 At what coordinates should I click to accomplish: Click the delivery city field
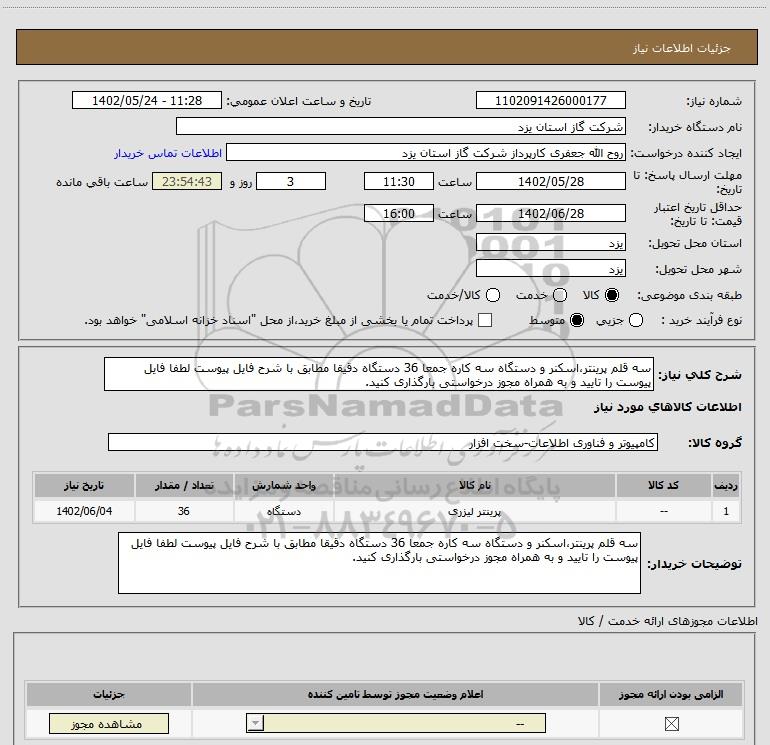550,268
